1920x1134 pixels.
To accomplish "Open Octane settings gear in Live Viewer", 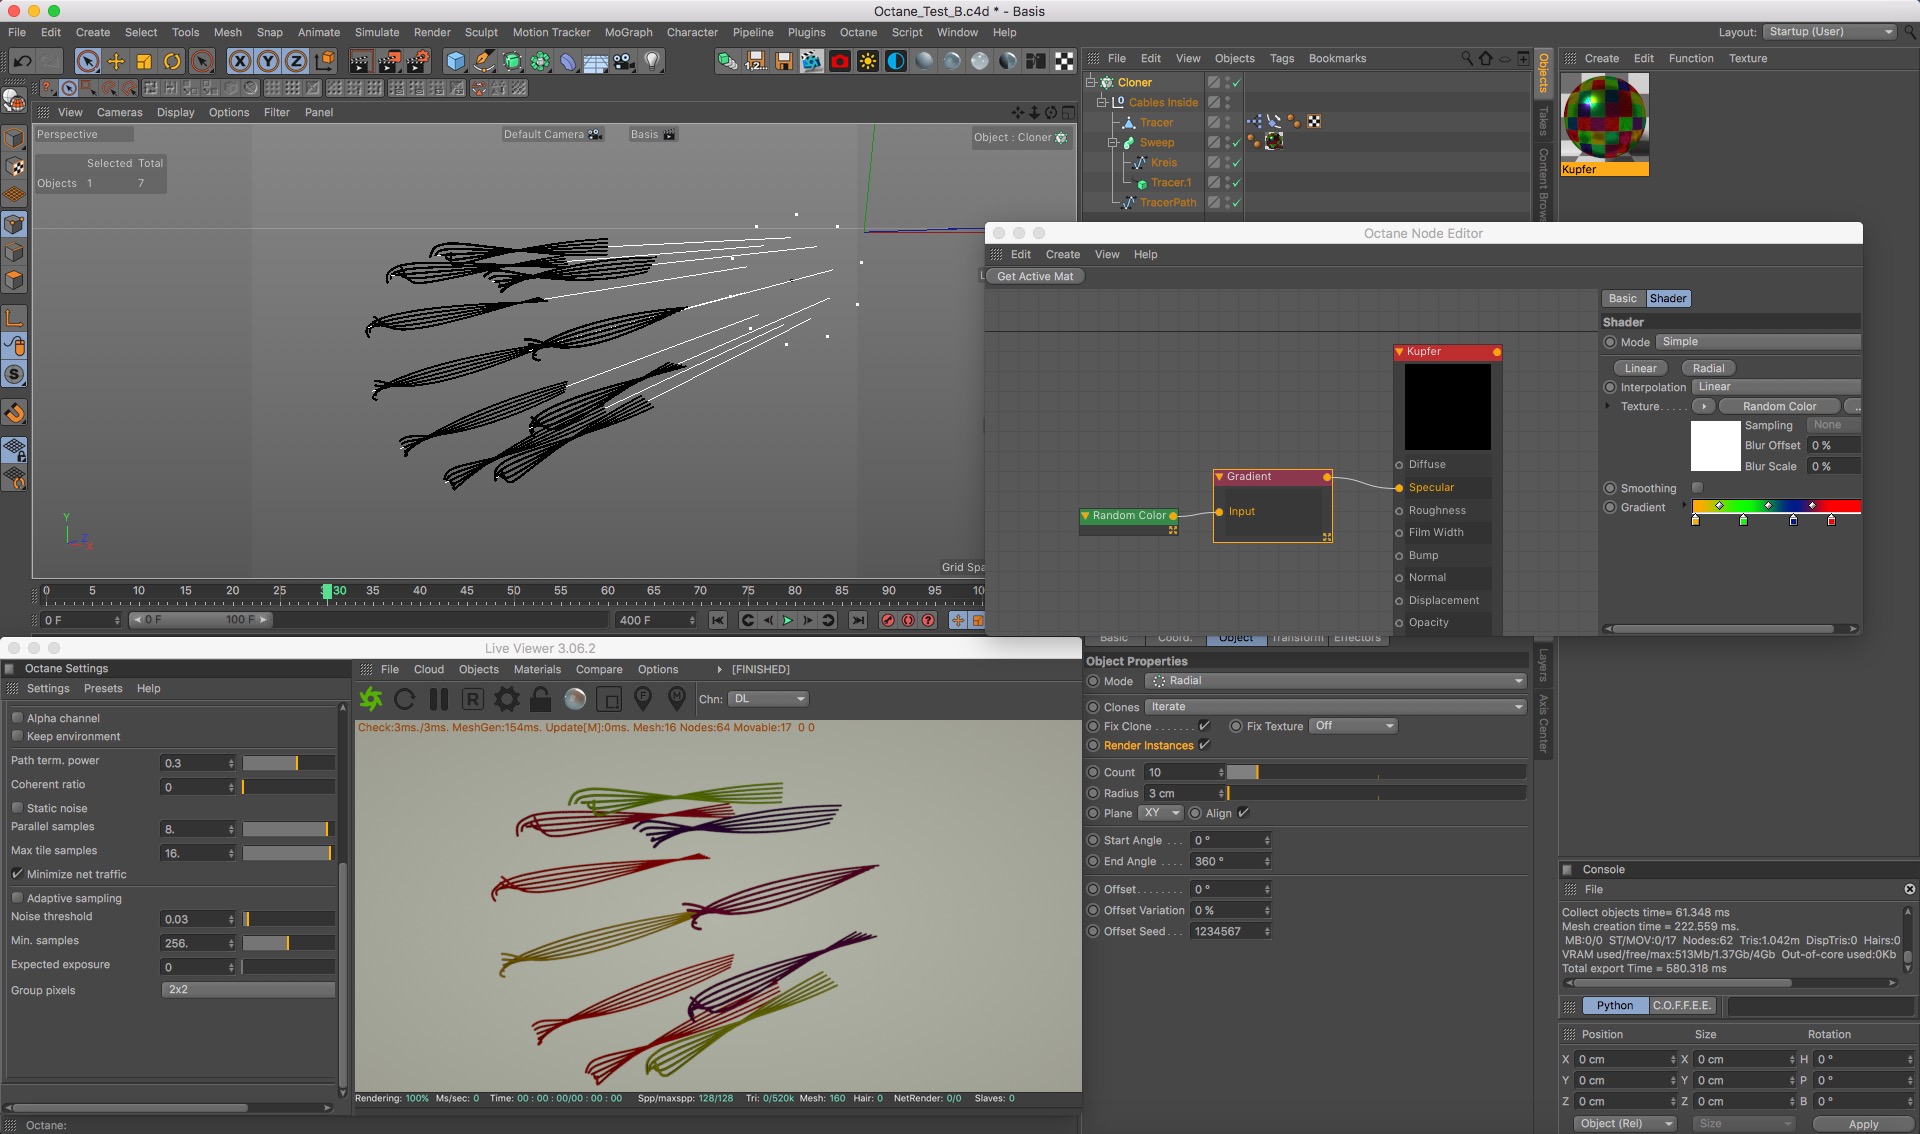I will pyautogui.click(x=507, y=699).
